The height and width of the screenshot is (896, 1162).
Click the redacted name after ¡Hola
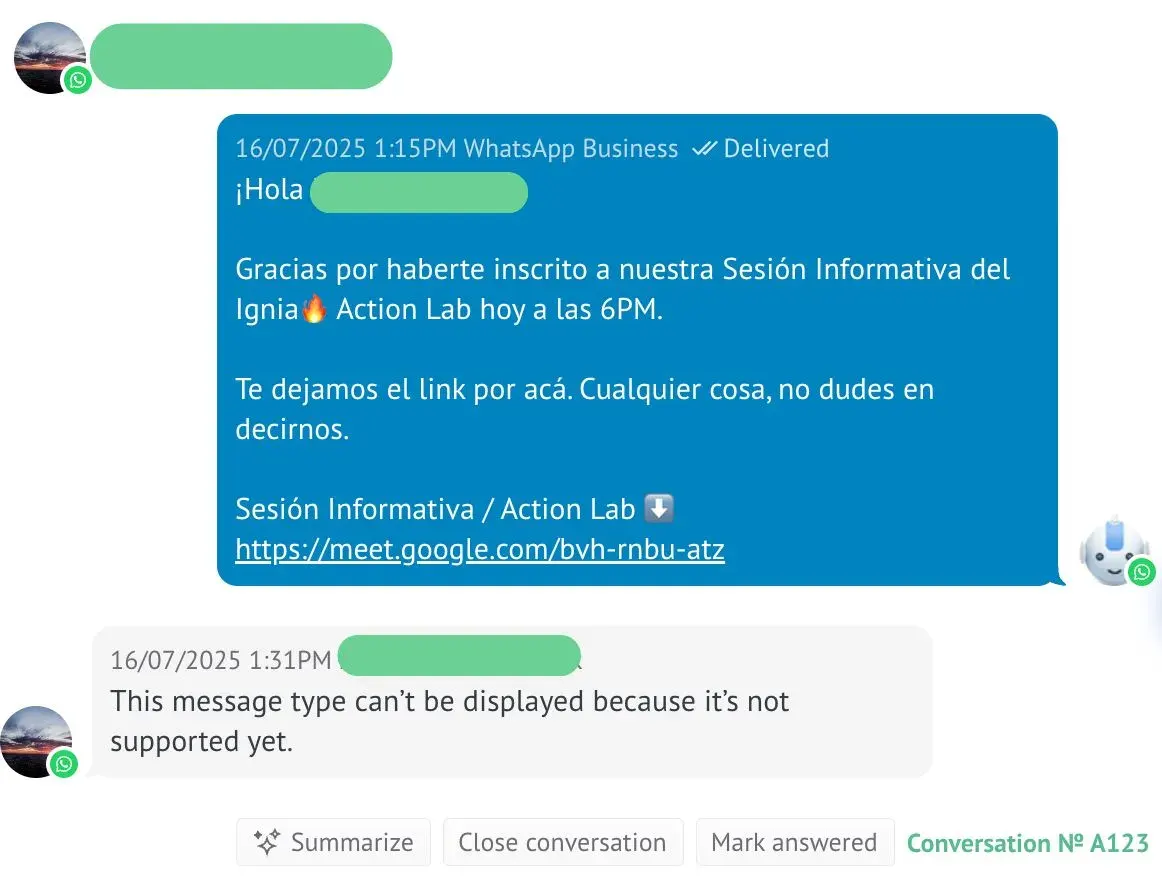click(418, 192)
